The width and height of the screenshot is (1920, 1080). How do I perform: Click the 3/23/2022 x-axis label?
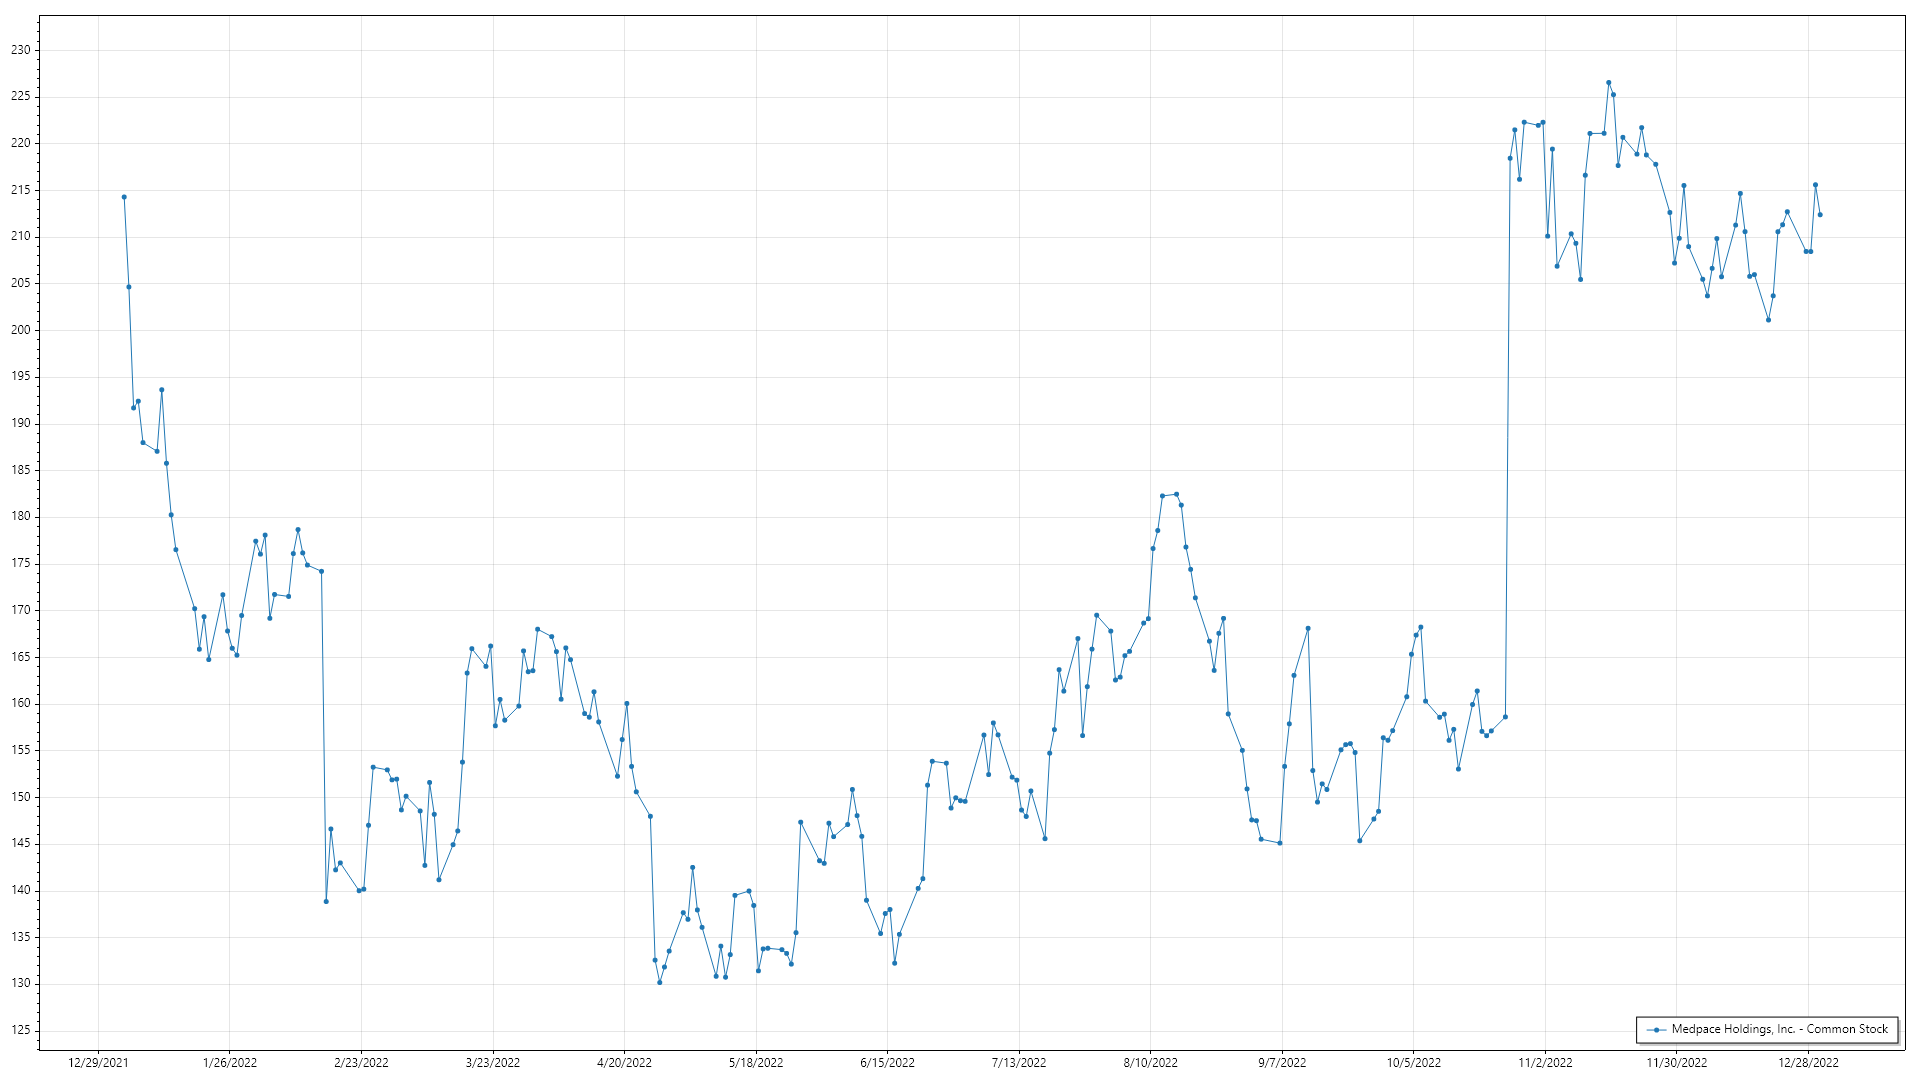coord(493,1063)
